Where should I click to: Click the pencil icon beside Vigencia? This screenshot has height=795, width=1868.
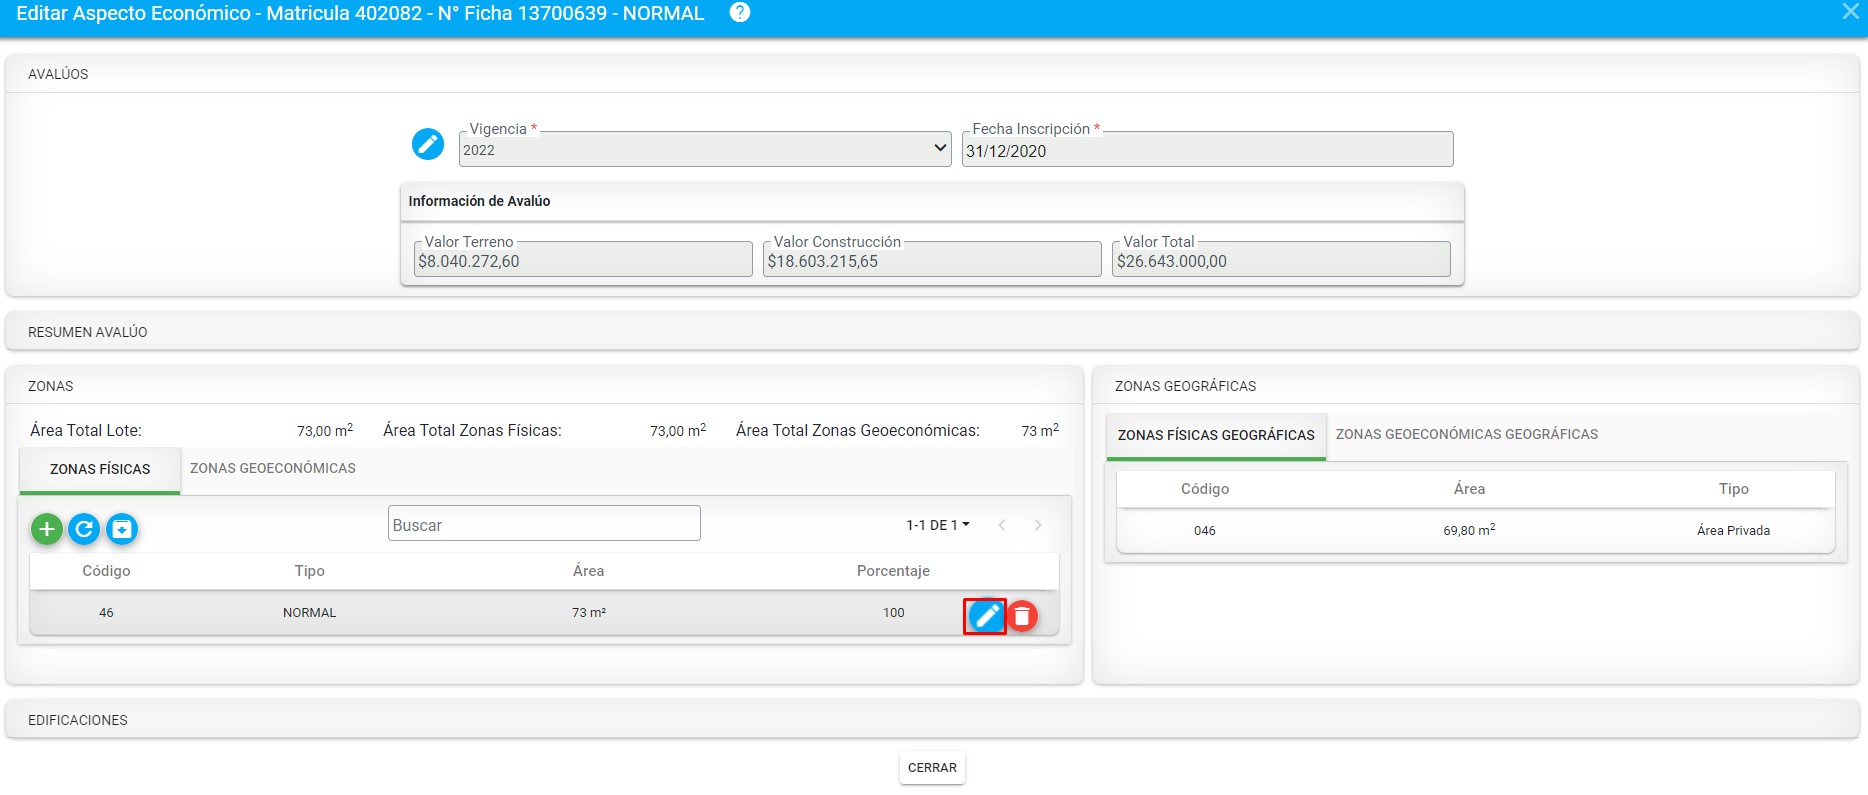[428, 144]
